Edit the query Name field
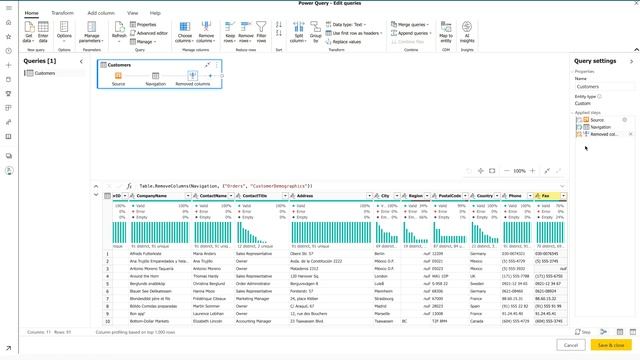The image size is (640, 360). click(604, 87)
